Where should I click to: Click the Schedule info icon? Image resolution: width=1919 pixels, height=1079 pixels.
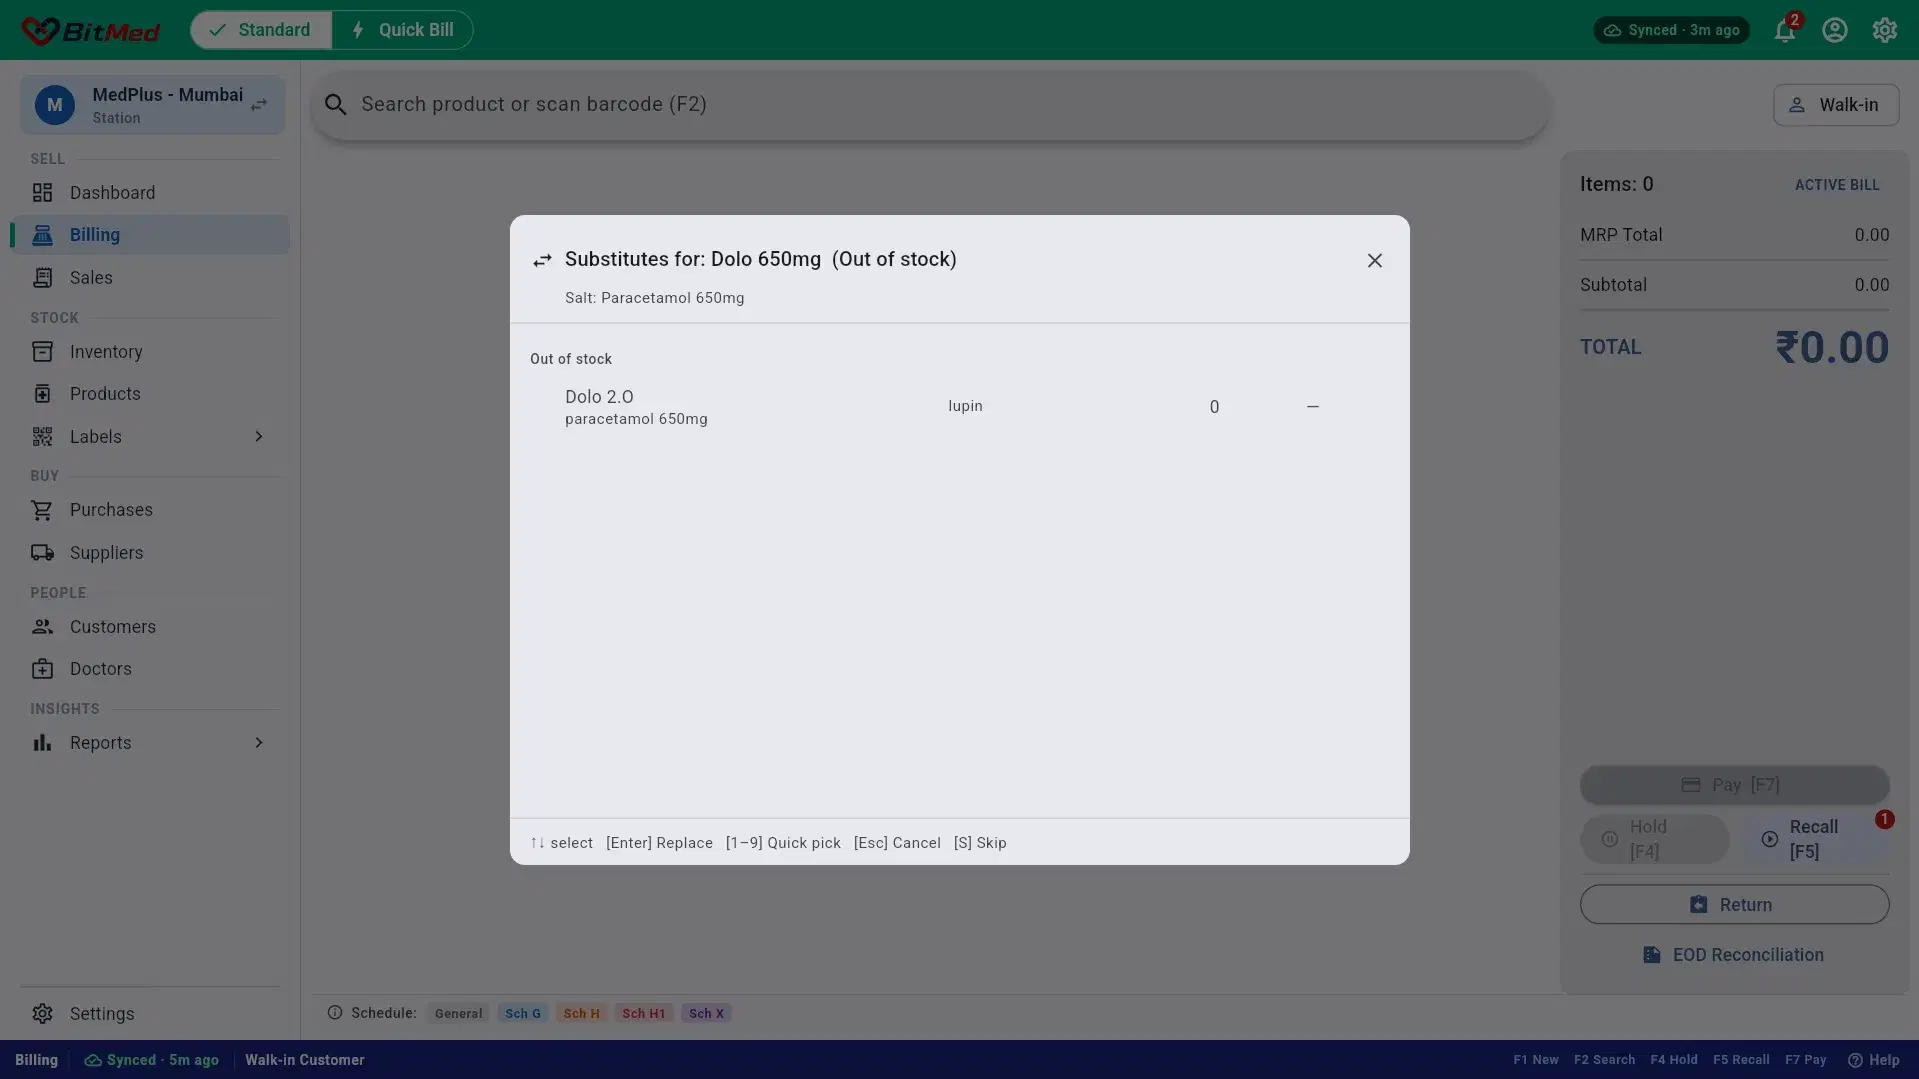click(x=335, y=1013)
